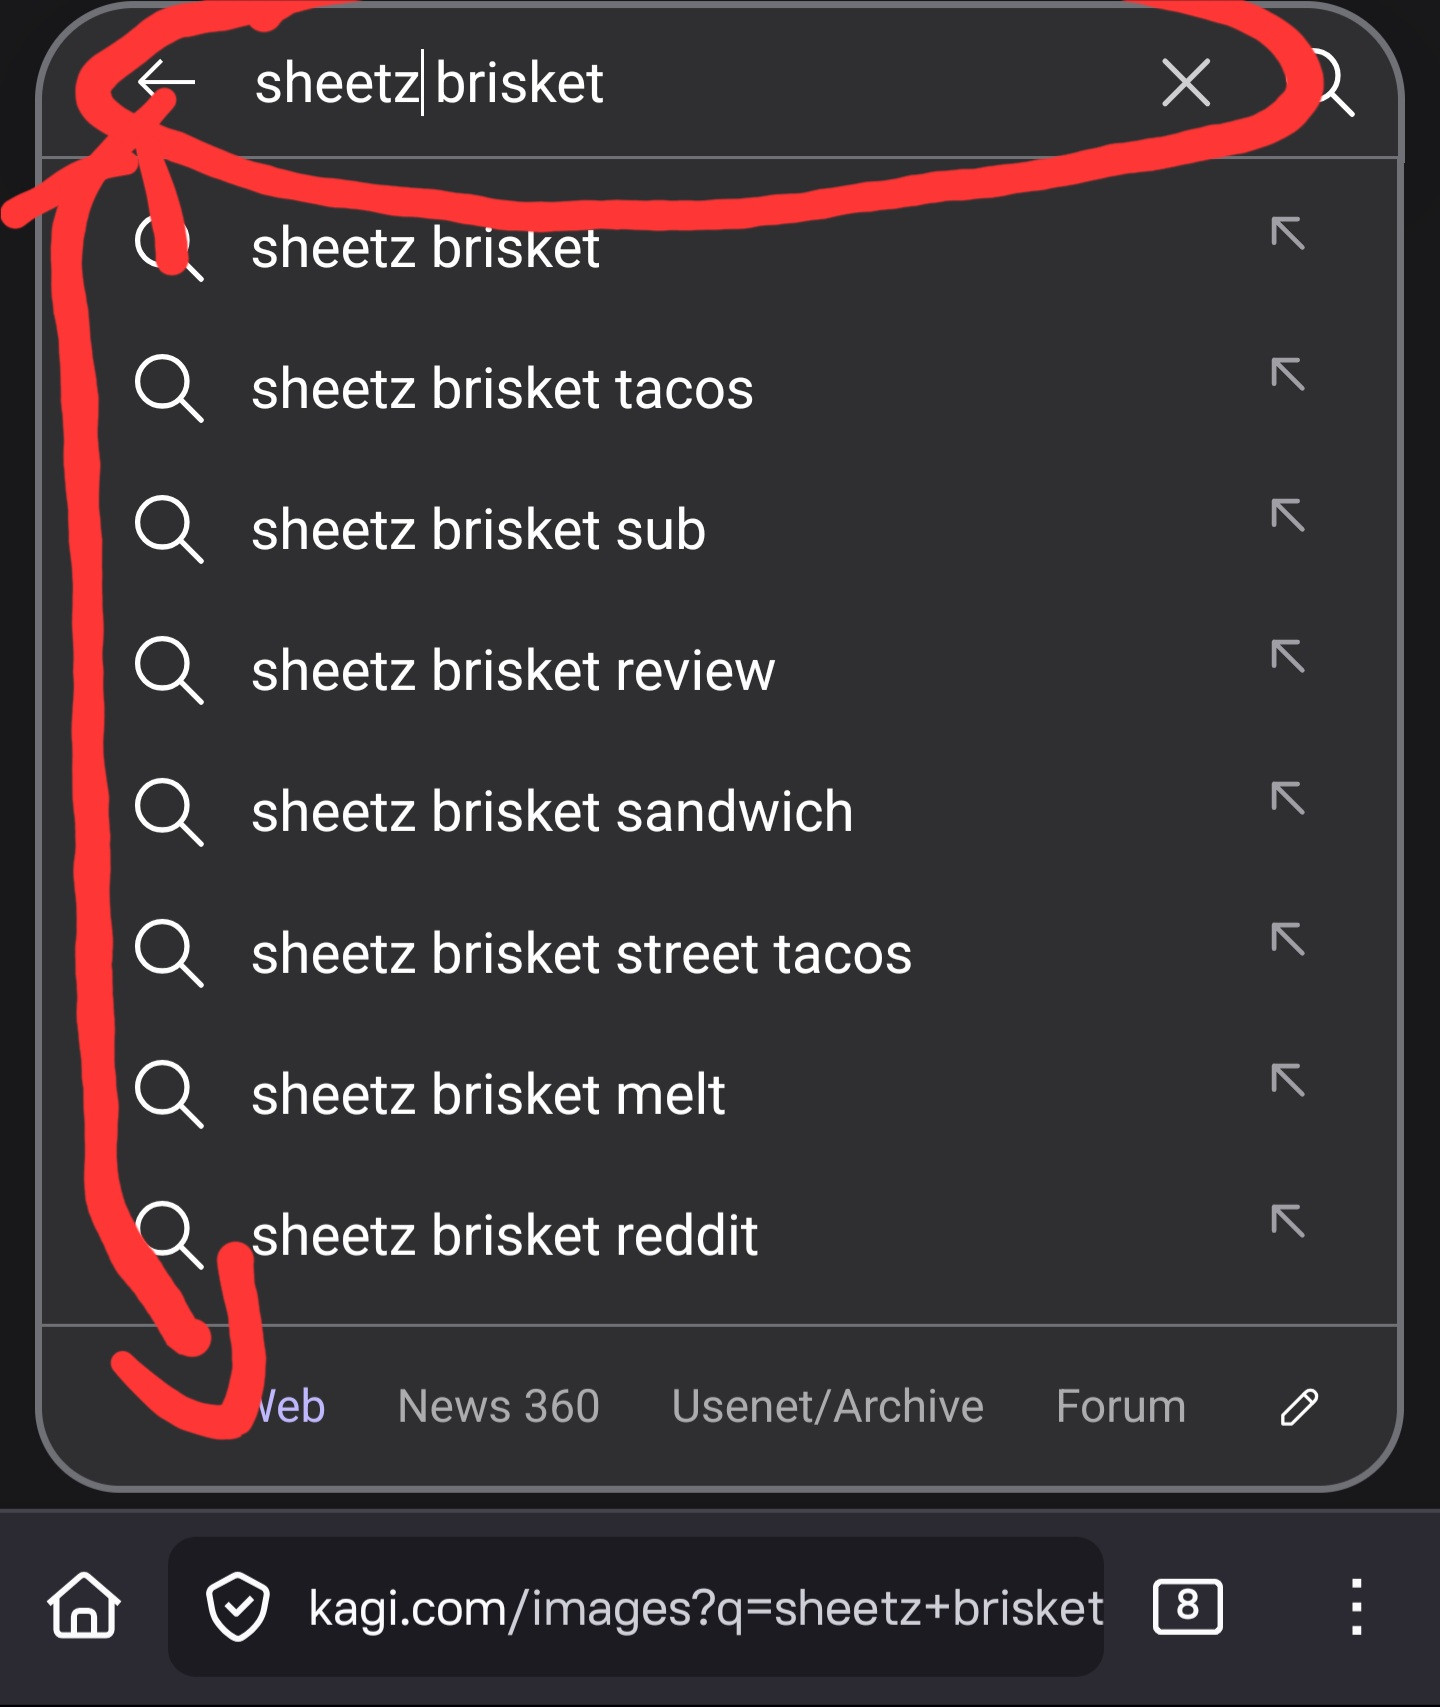Open the tab switcher showing 8 tabs

(1187, 1606)
